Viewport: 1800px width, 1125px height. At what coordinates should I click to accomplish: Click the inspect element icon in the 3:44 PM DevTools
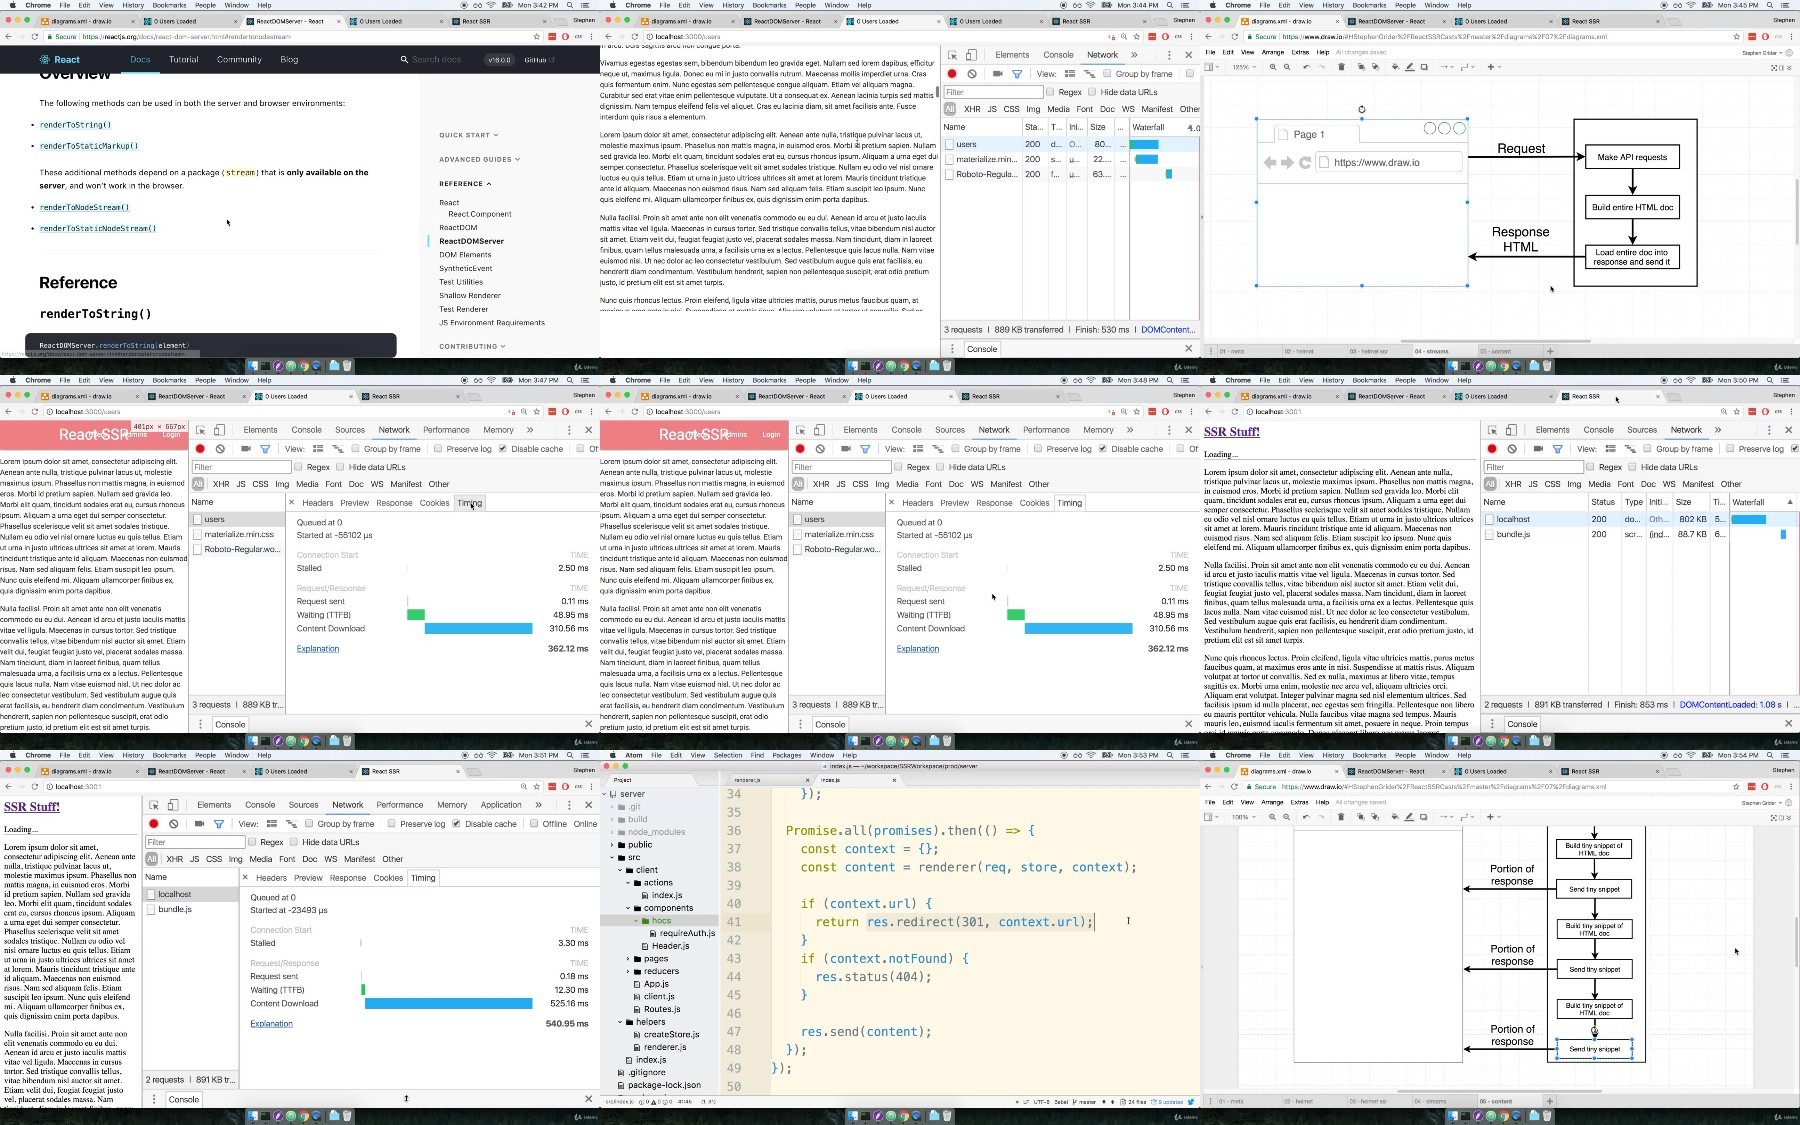[952, 55]
